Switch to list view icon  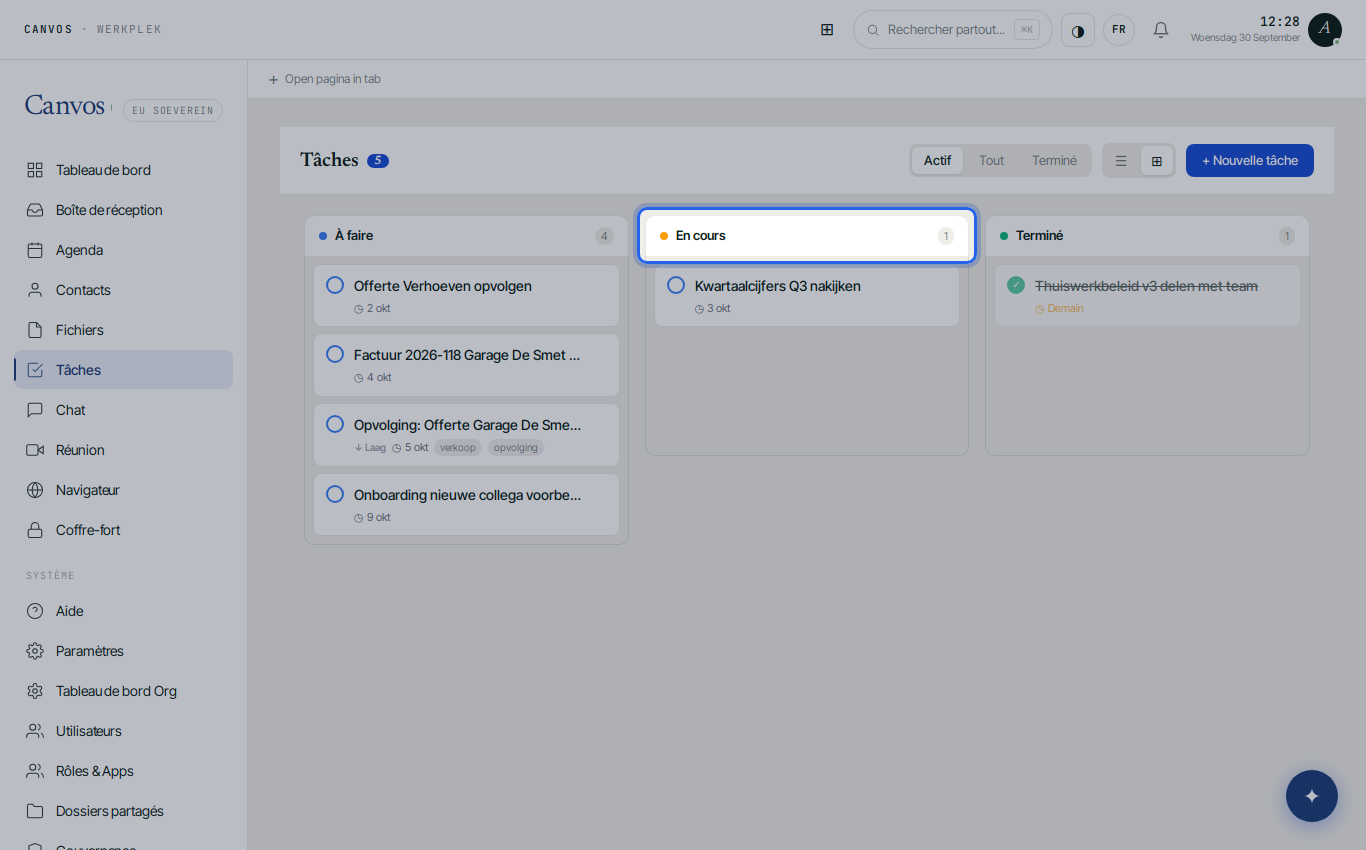1121,161
